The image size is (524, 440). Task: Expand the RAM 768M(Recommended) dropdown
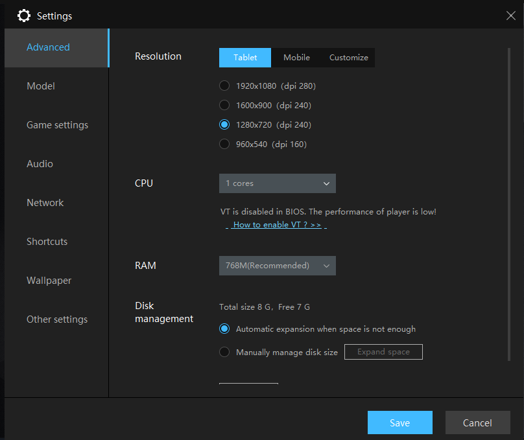(x=277, y=266)
